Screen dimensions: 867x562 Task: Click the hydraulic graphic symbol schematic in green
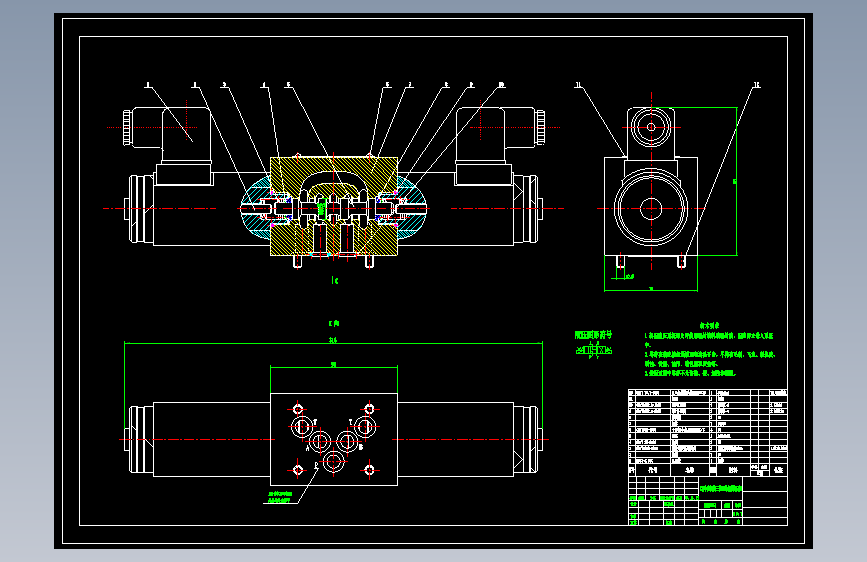click(594, 350)
